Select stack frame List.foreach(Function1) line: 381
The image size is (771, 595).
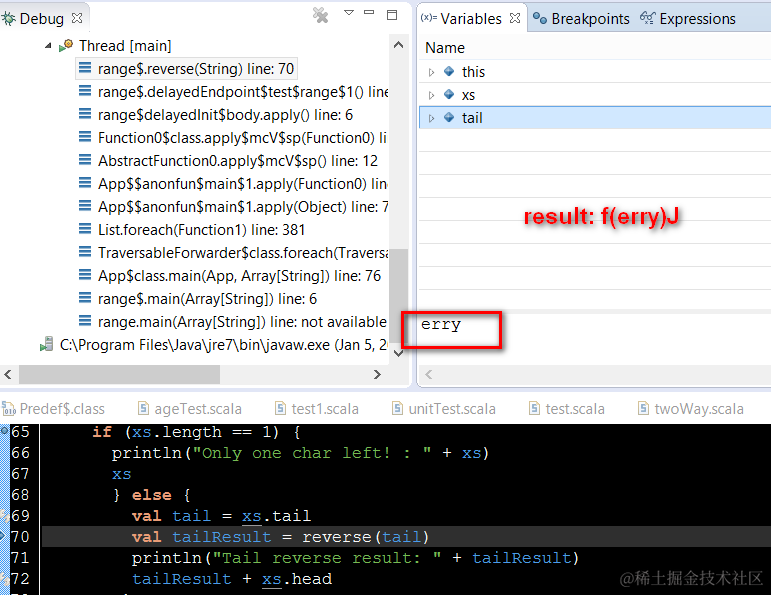201,230
